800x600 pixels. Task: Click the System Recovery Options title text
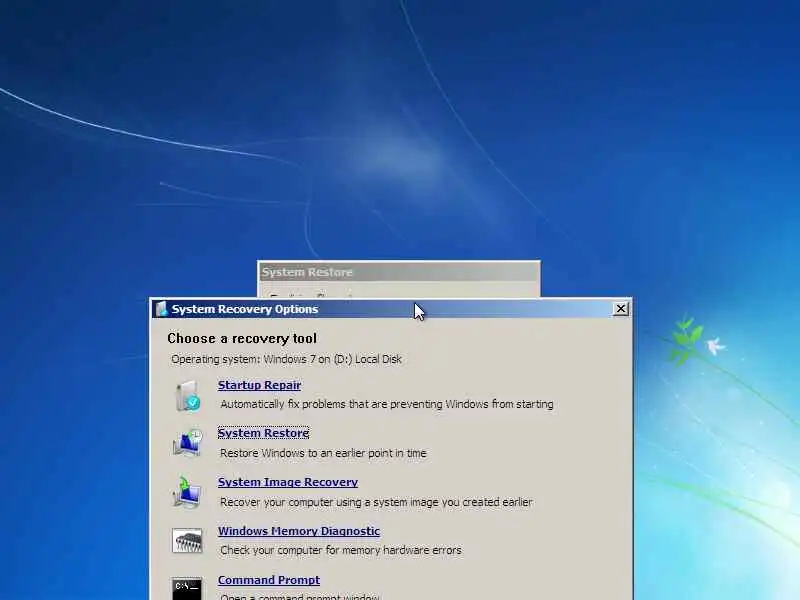[245, 309]
